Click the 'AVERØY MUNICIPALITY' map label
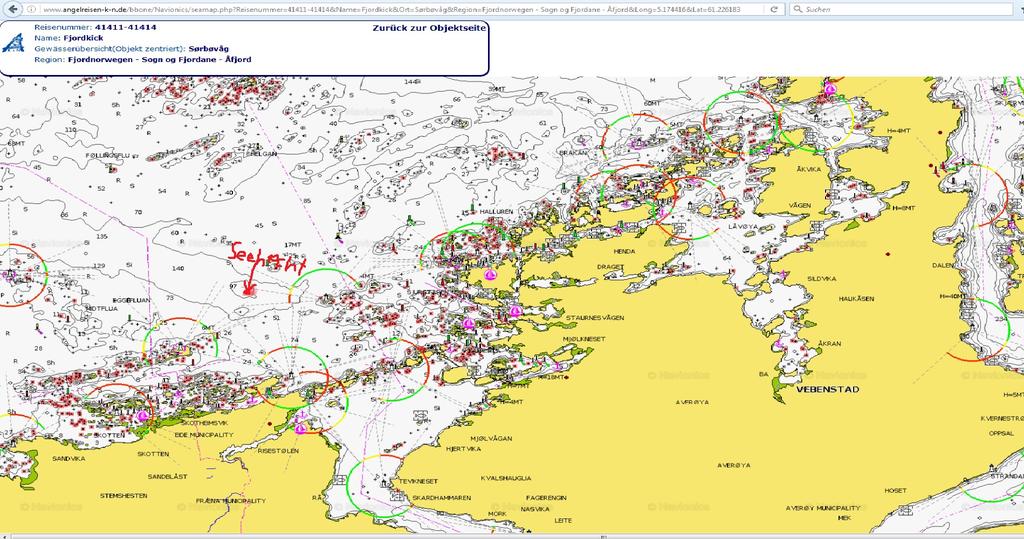This screenshot has width=1024, height=539. (x=822, y=508)
